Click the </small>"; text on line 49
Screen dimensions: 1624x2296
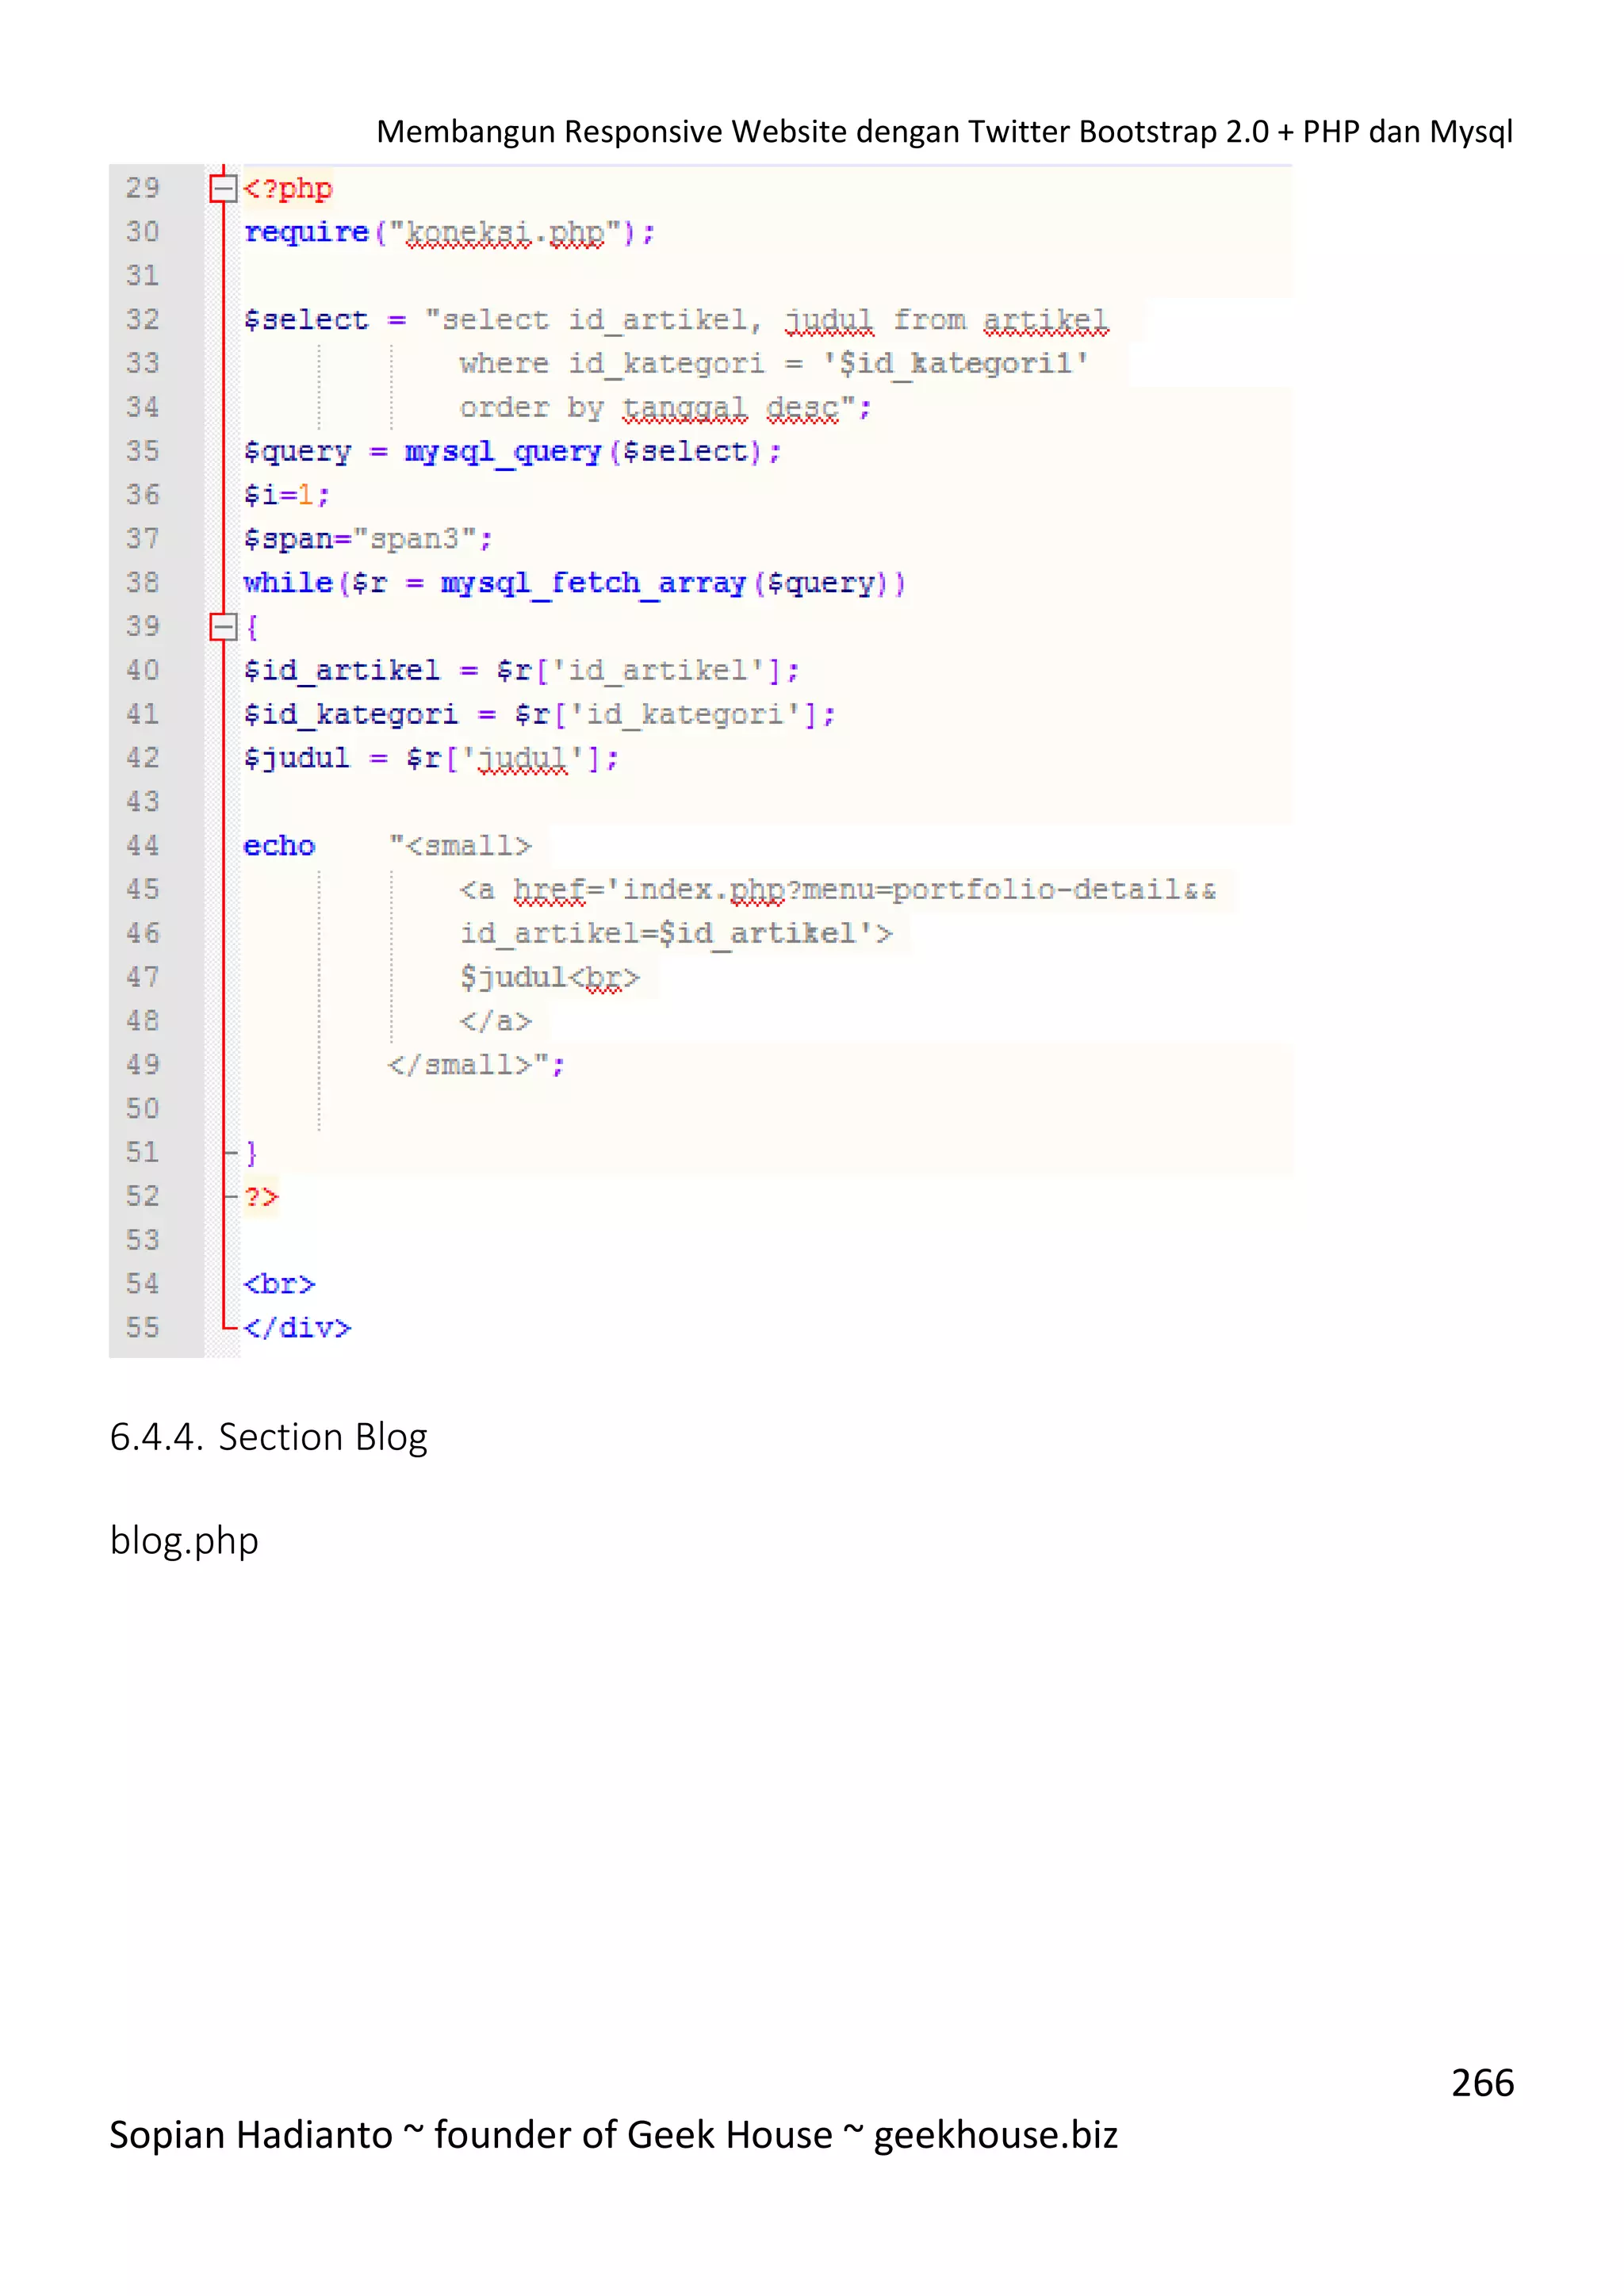click(477, 1065)
